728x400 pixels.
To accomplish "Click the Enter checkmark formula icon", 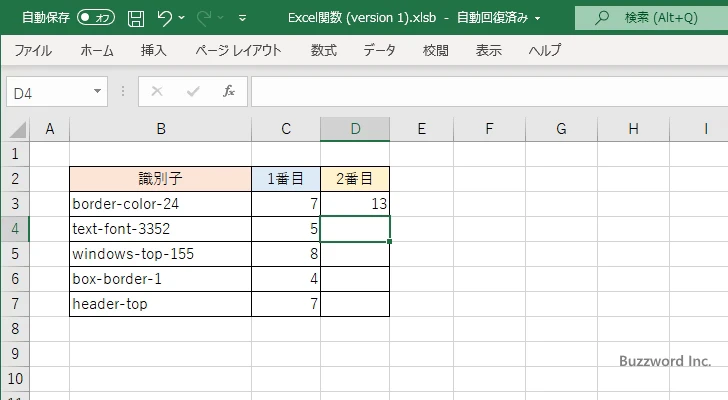I will (x=193, y=91).
